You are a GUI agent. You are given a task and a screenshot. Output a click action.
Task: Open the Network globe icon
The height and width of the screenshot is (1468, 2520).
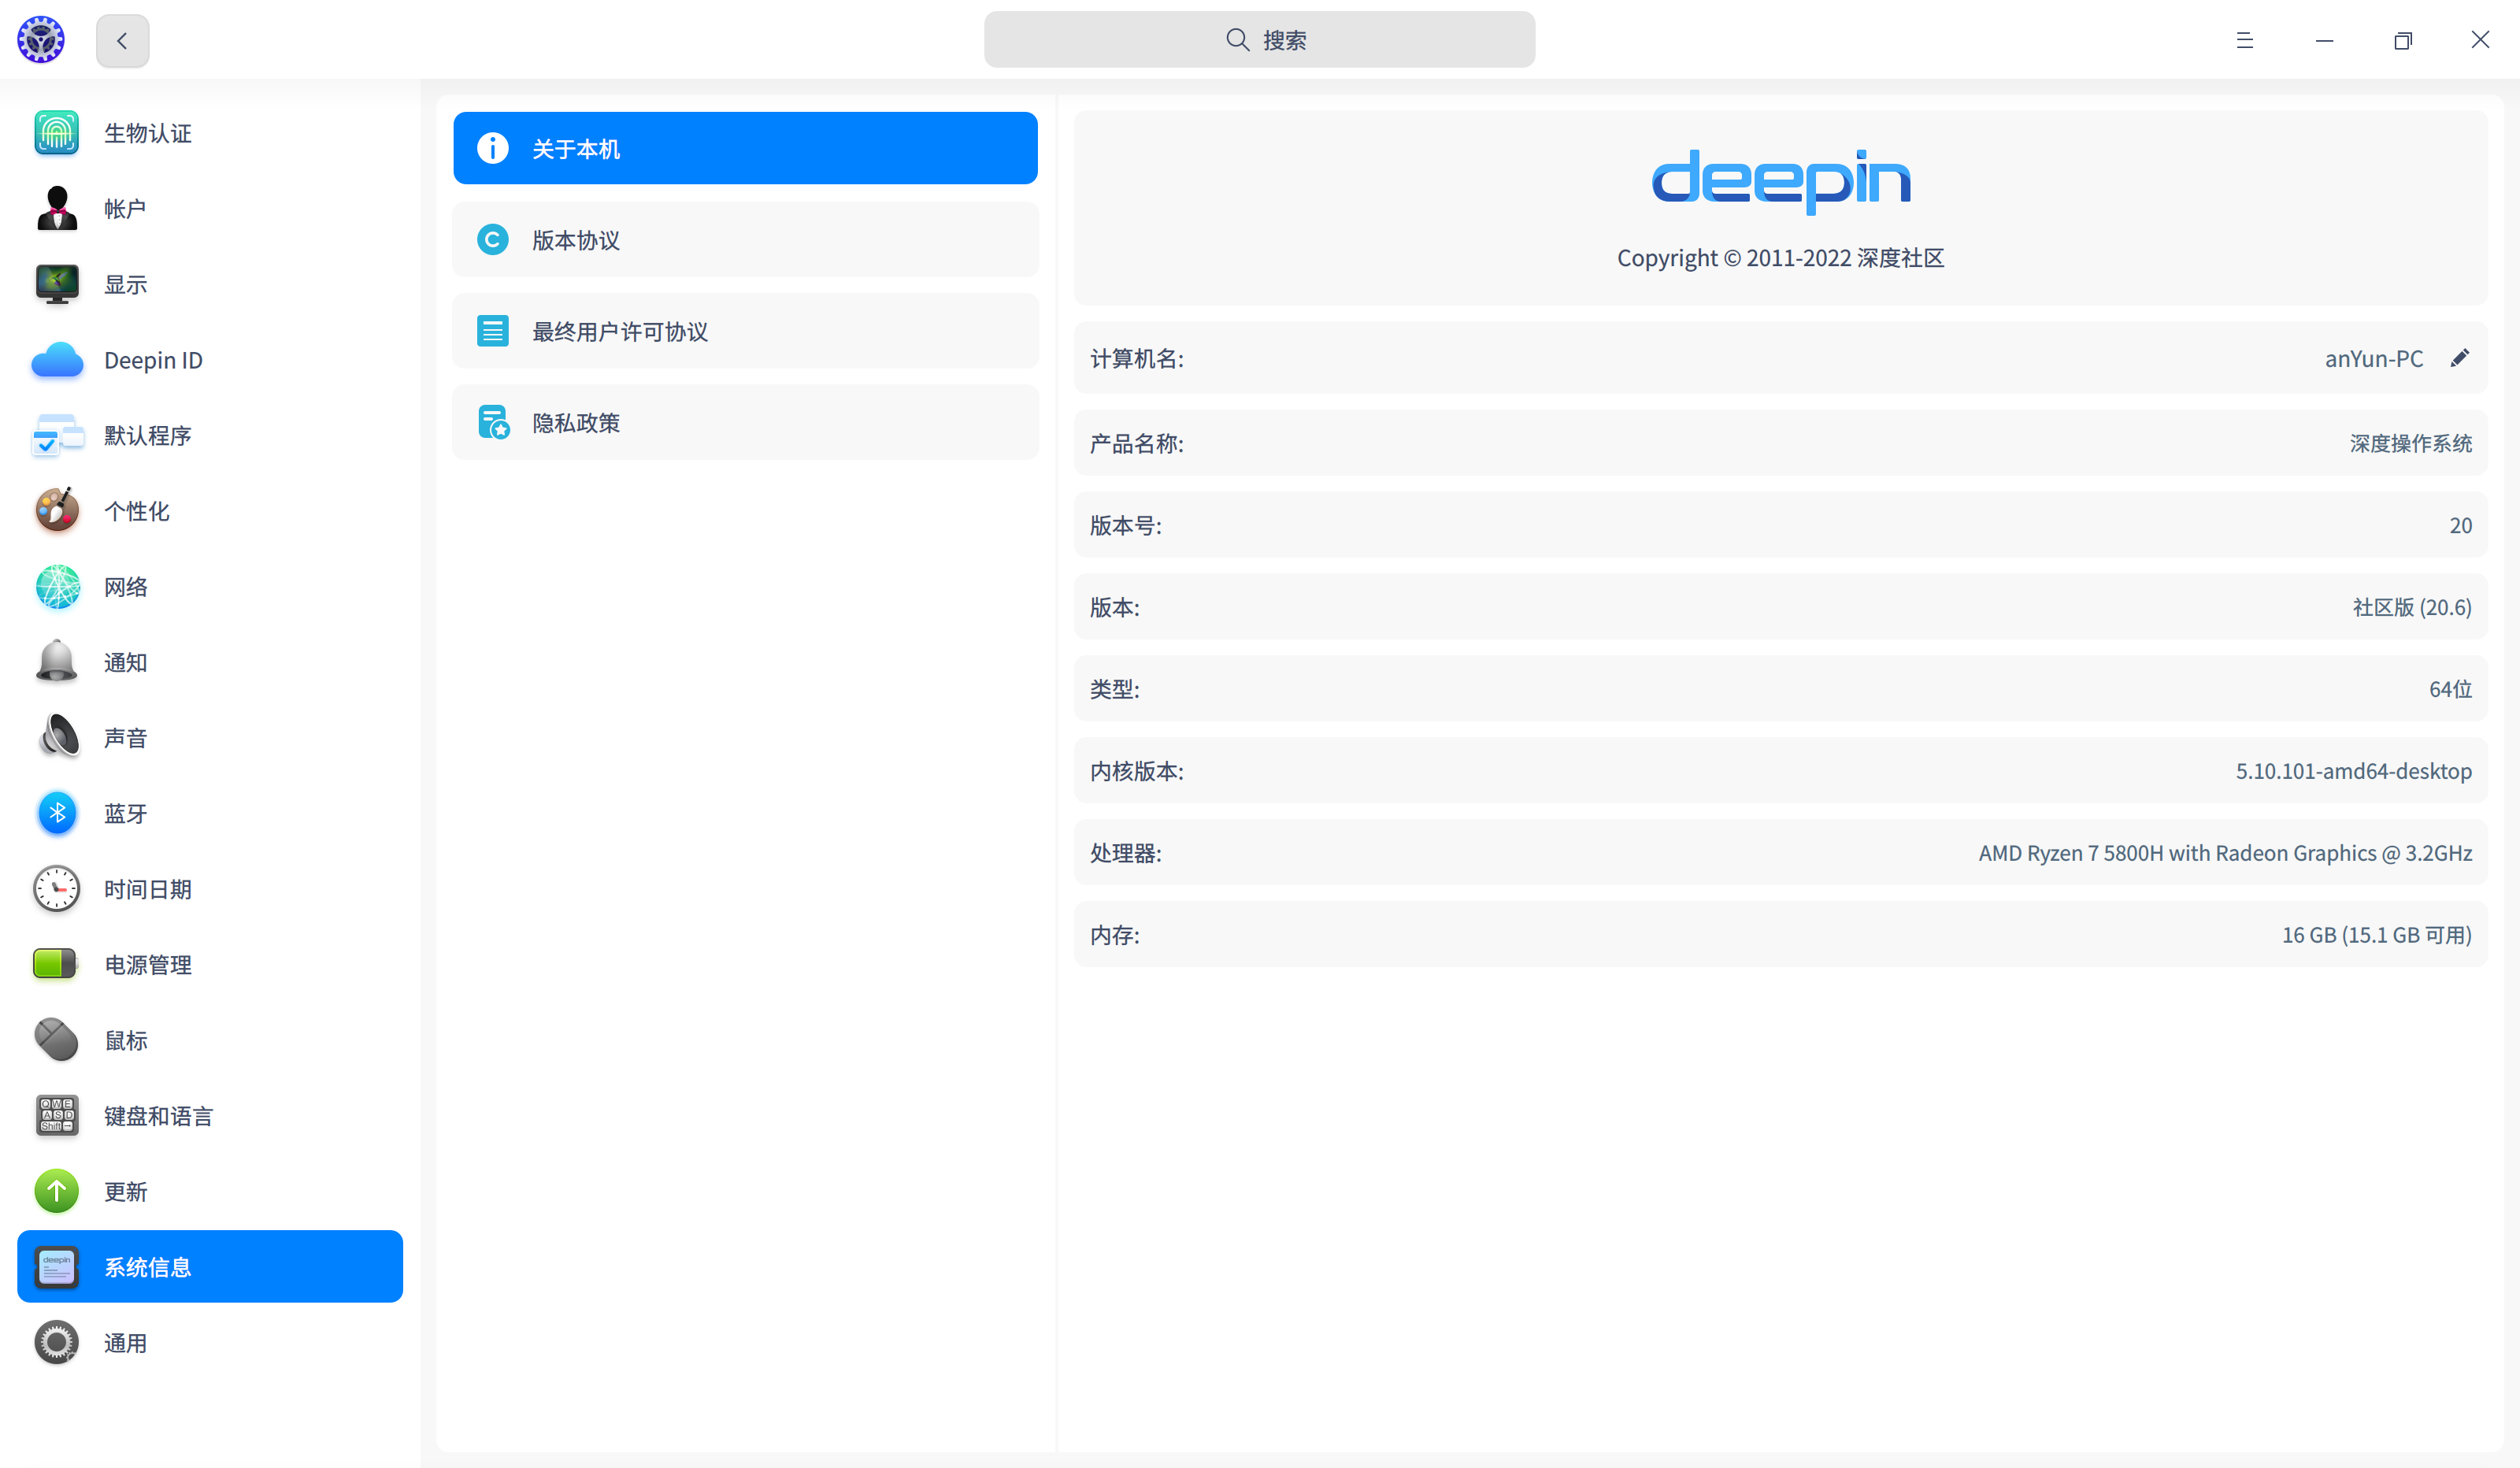click(57, 587)
